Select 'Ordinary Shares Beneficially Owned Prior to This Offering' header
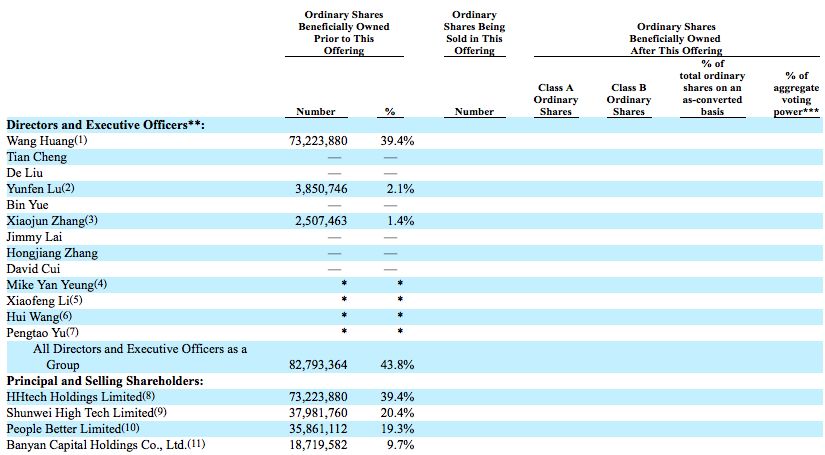The width and height of the screenshot is (825, 455). (344, 33)
